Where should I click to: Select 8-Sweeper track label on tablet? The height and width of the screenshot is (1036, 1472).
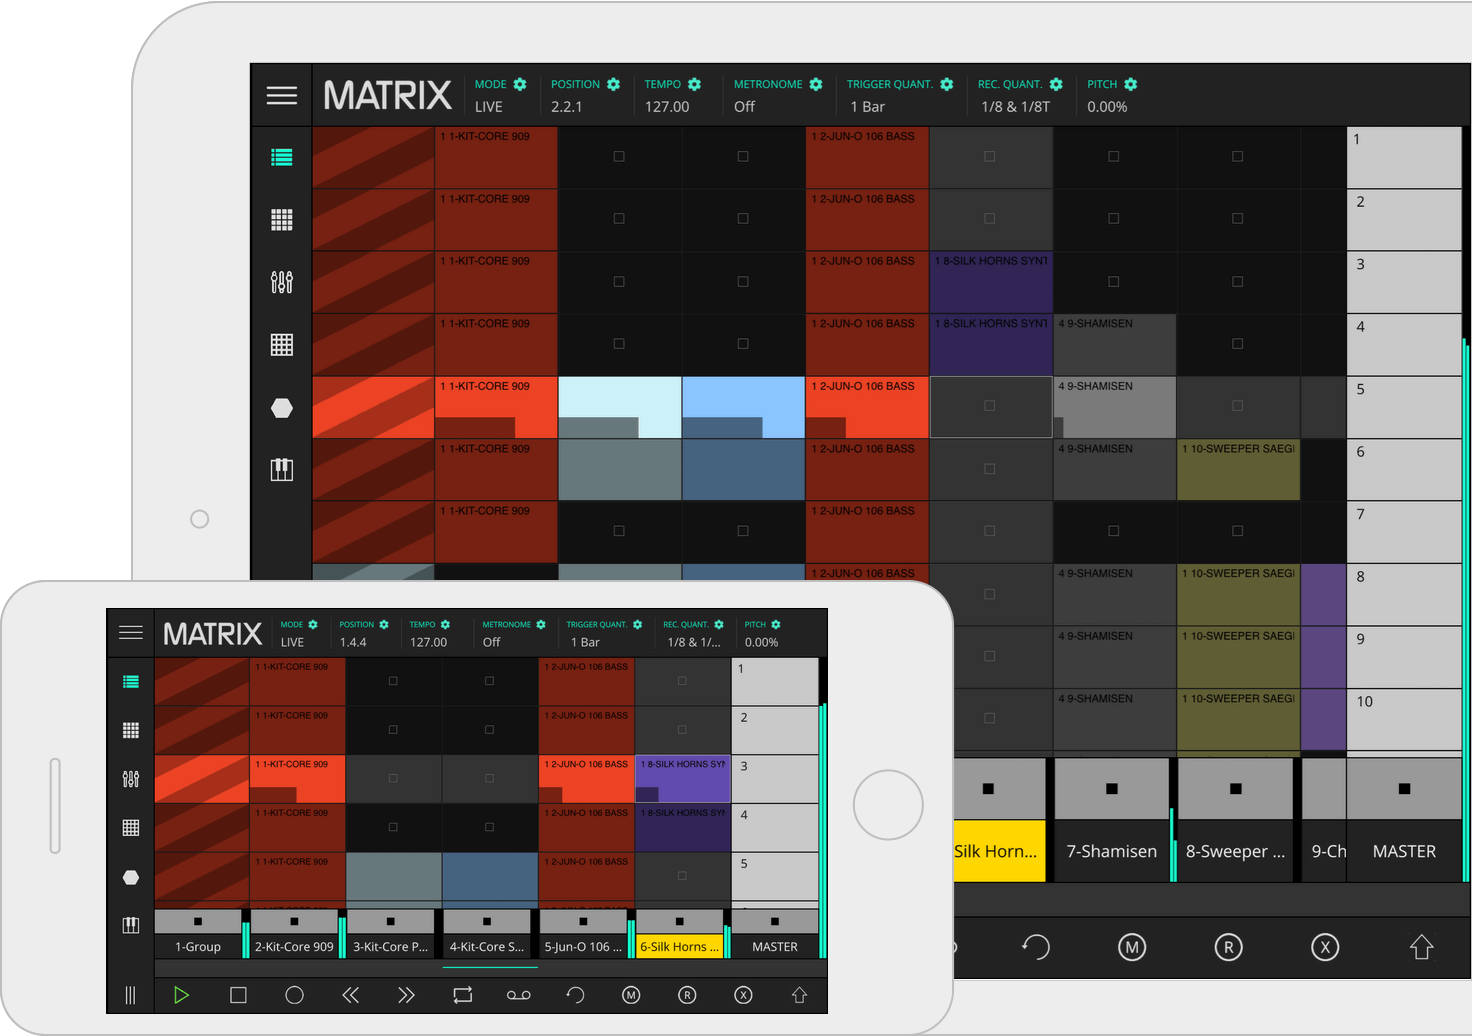[1236, 851]
